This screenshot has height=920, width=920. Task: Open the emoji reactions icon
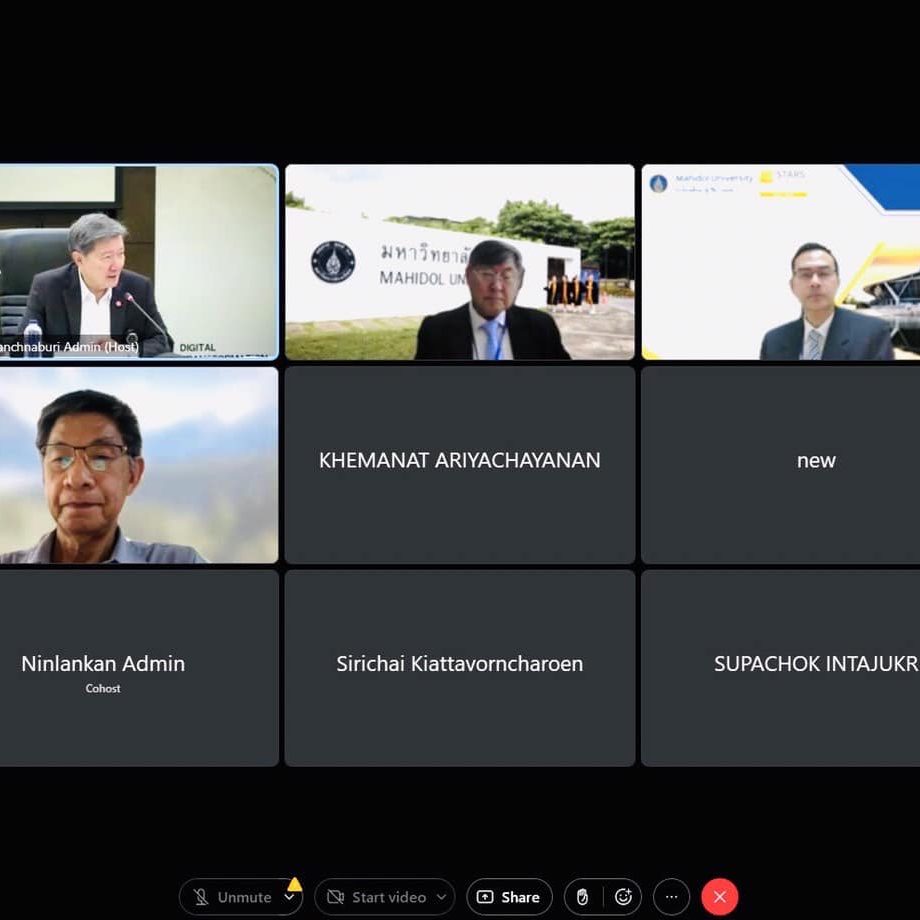623,897
